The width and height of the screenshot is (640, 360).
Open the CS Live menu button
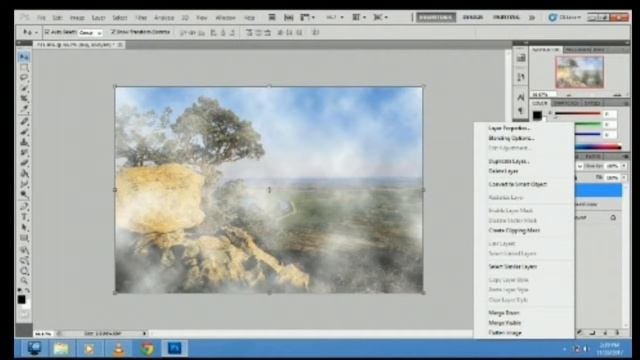[564, 17]
